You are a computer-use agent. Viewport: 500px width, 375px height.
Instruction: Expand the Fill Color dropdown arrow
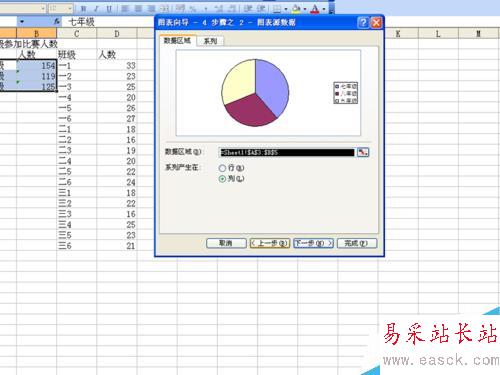[305, 9]
